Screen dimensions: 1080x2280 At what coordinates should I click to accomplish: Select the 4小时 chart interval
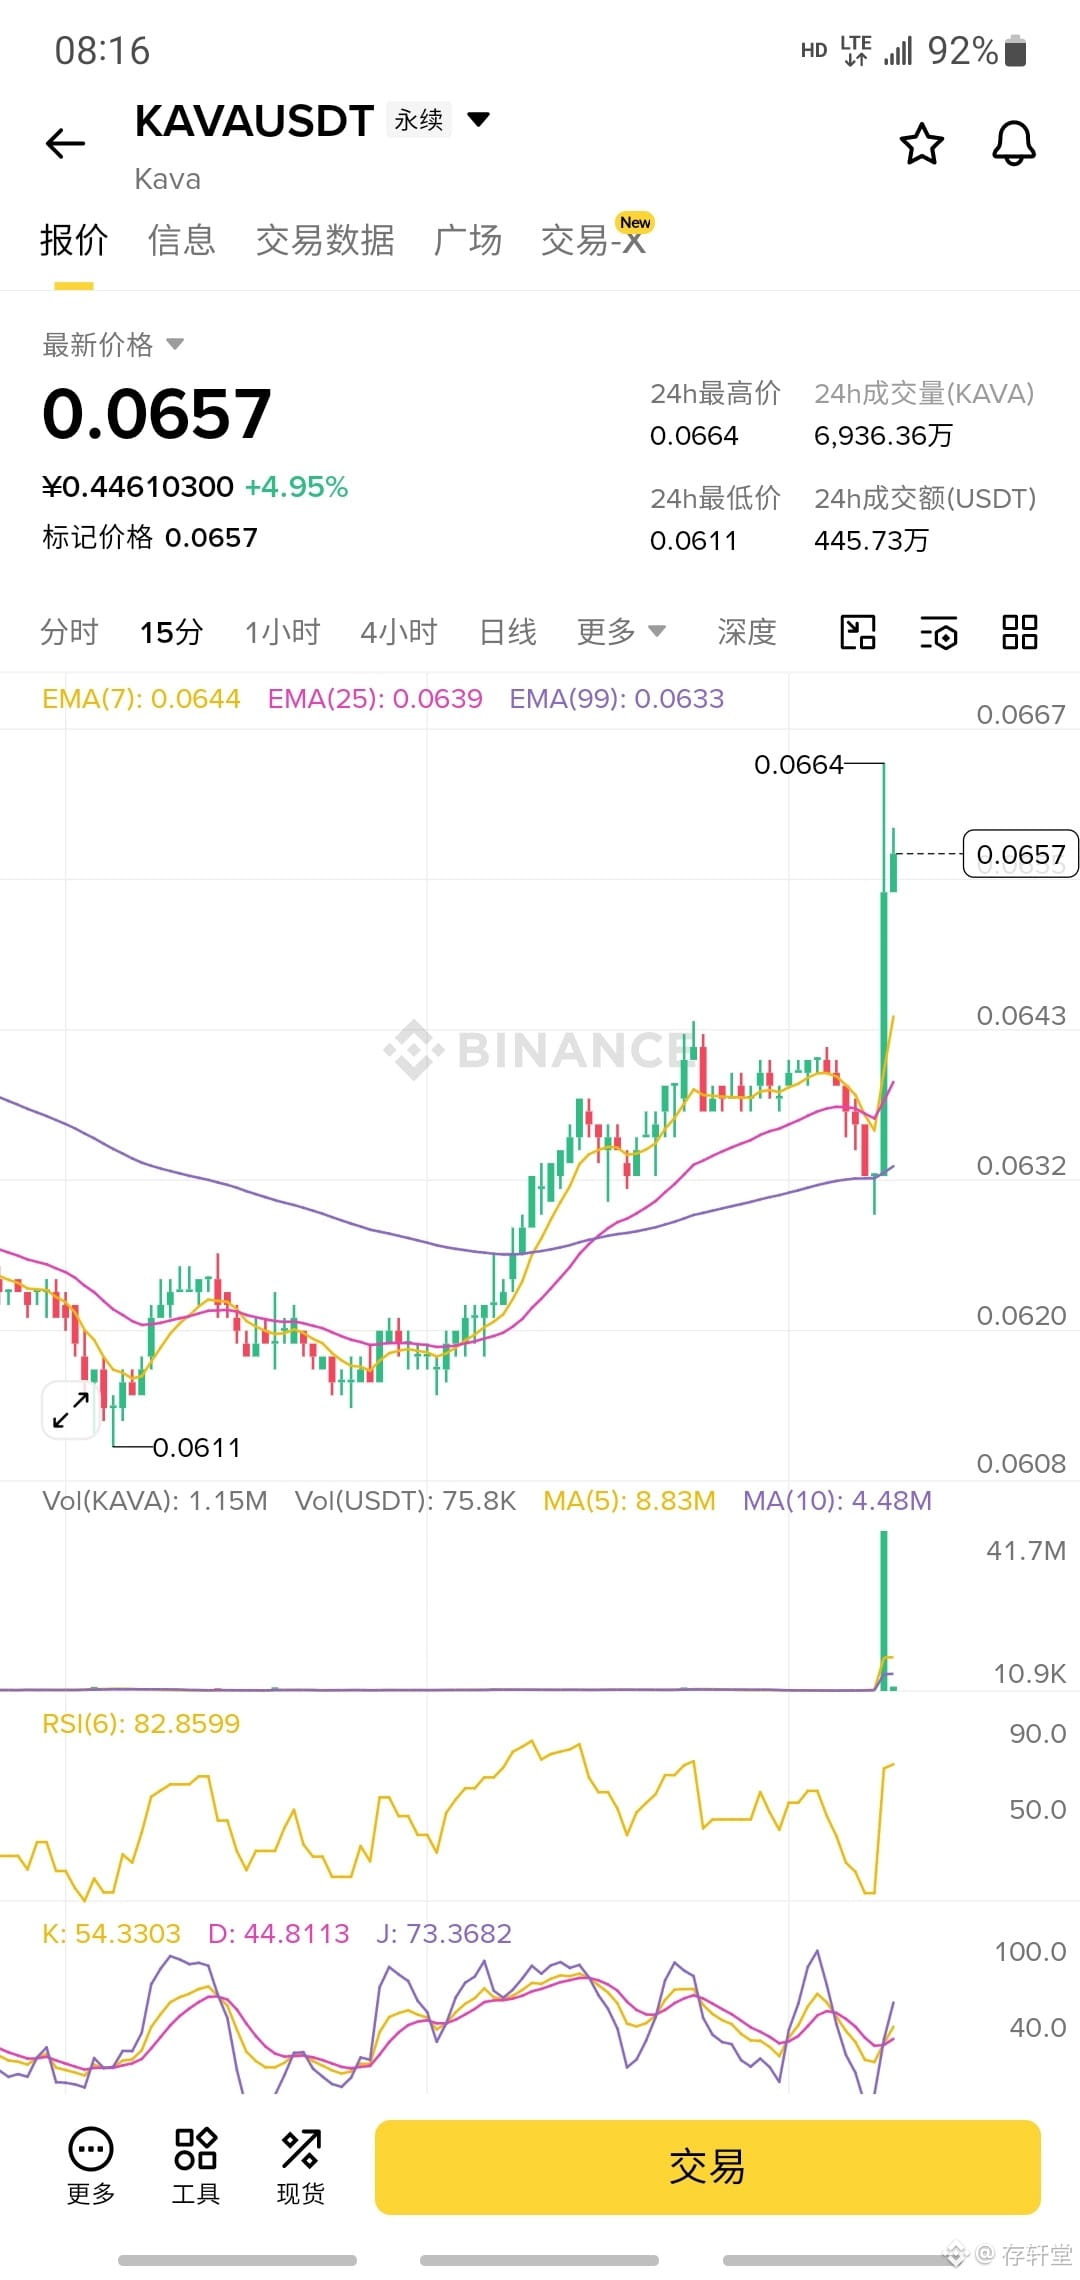[399, 632]
